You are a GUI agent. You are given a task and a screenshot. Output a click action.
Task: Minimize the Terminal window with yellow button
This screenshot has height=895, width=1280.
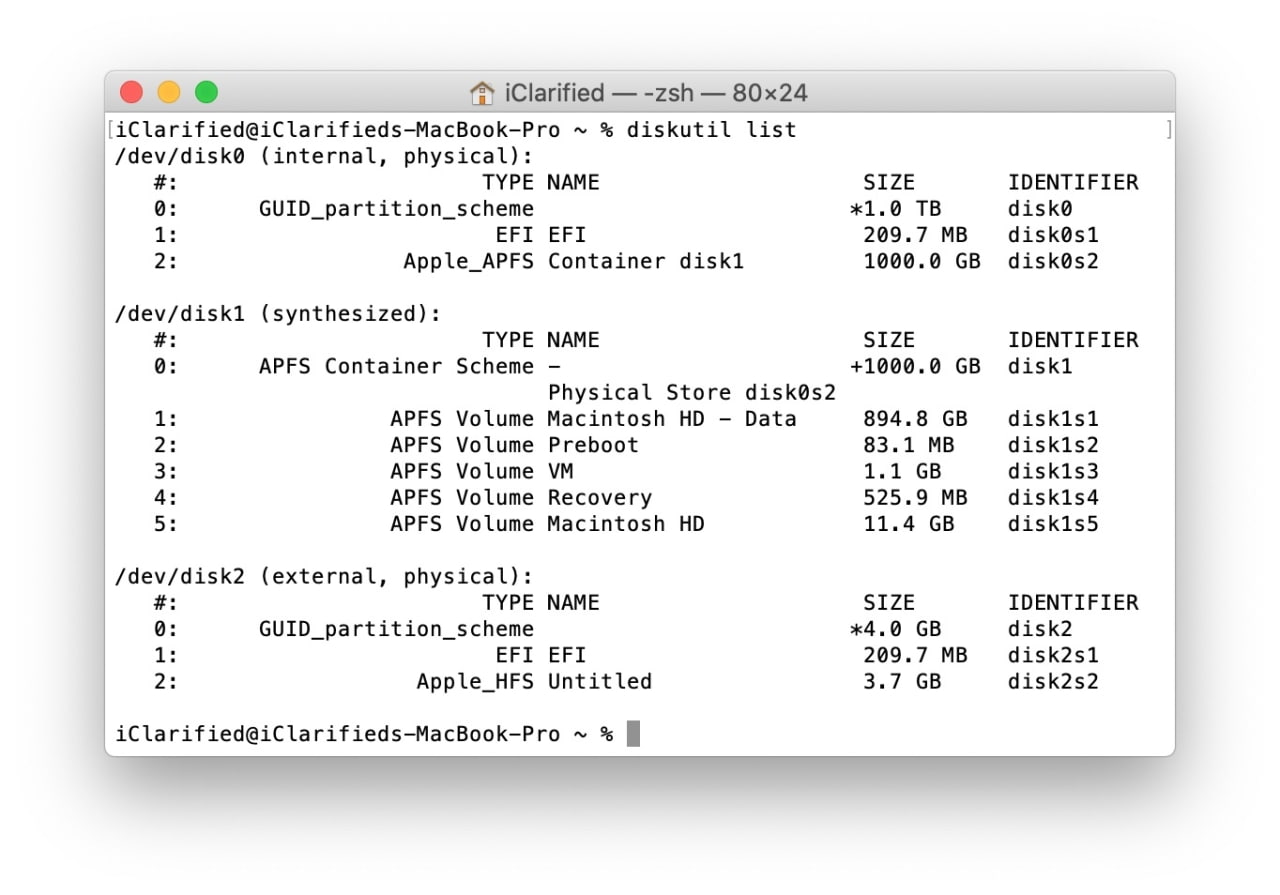[169, 93]
